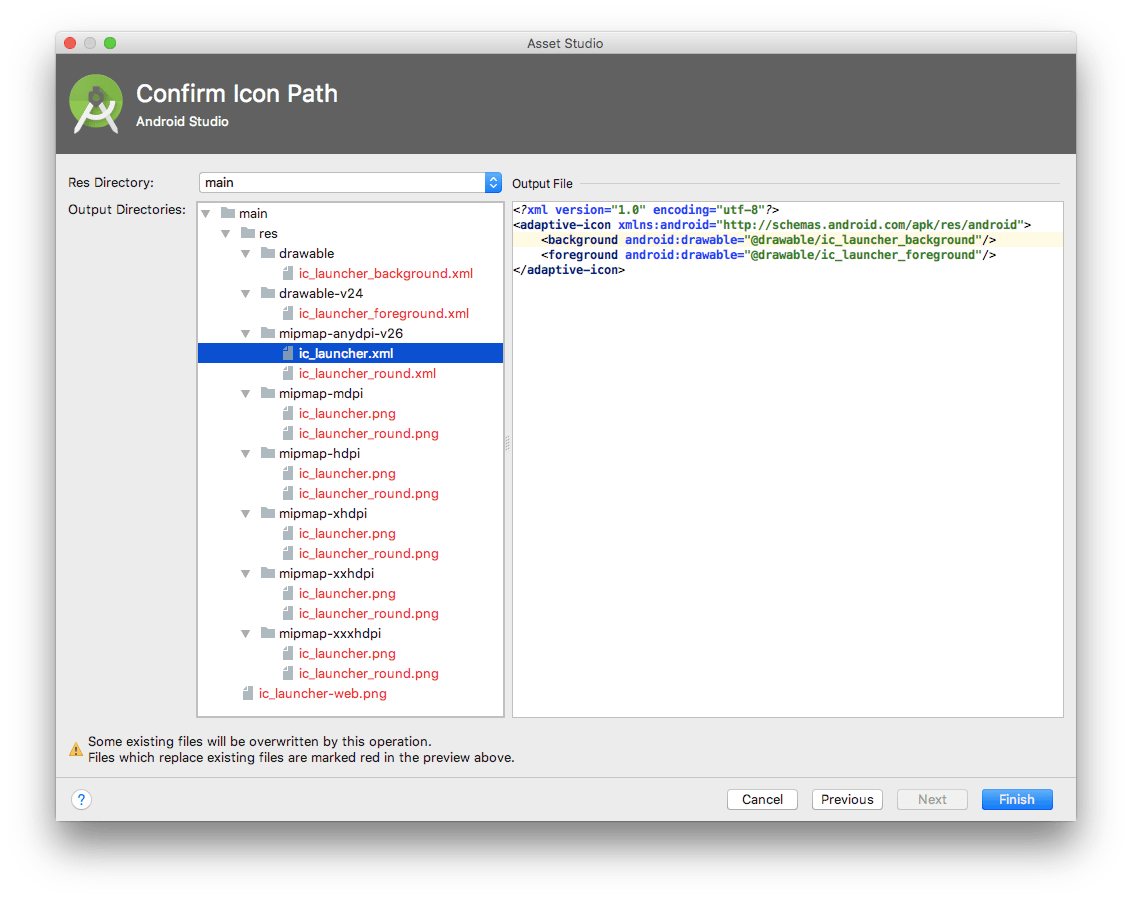Collapse the main tree node

pyautogui.click(x=205, y=213)
